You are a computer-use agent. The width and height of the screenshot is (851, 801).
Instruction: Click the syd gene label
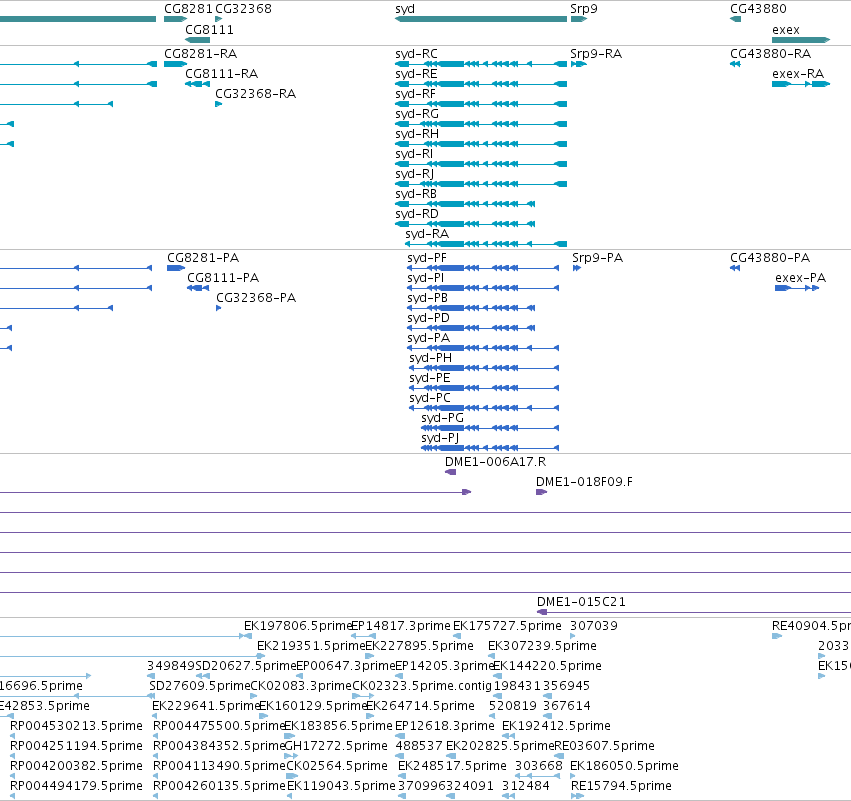tap(405, 9)
